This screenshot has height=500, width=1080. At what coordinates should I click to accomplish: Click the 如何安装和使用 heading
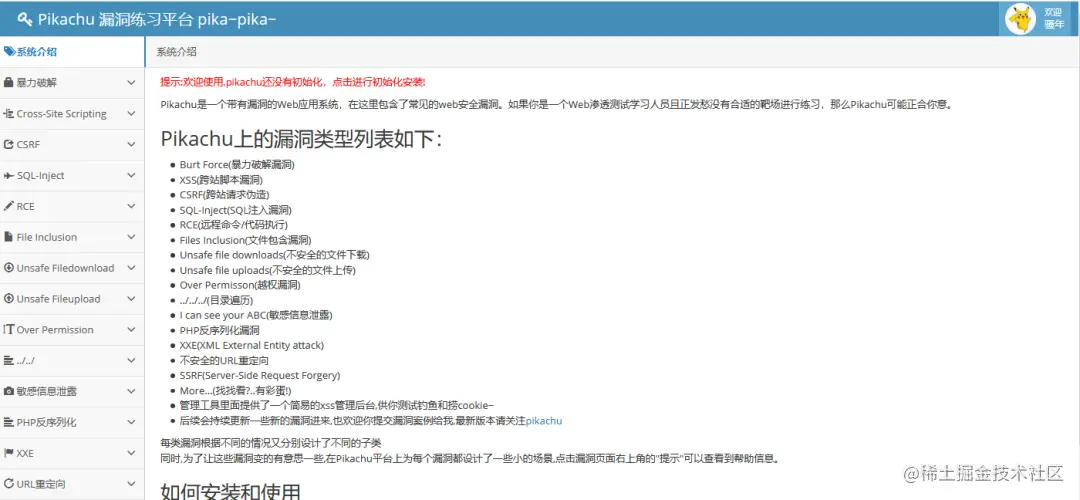pos(230,491)
